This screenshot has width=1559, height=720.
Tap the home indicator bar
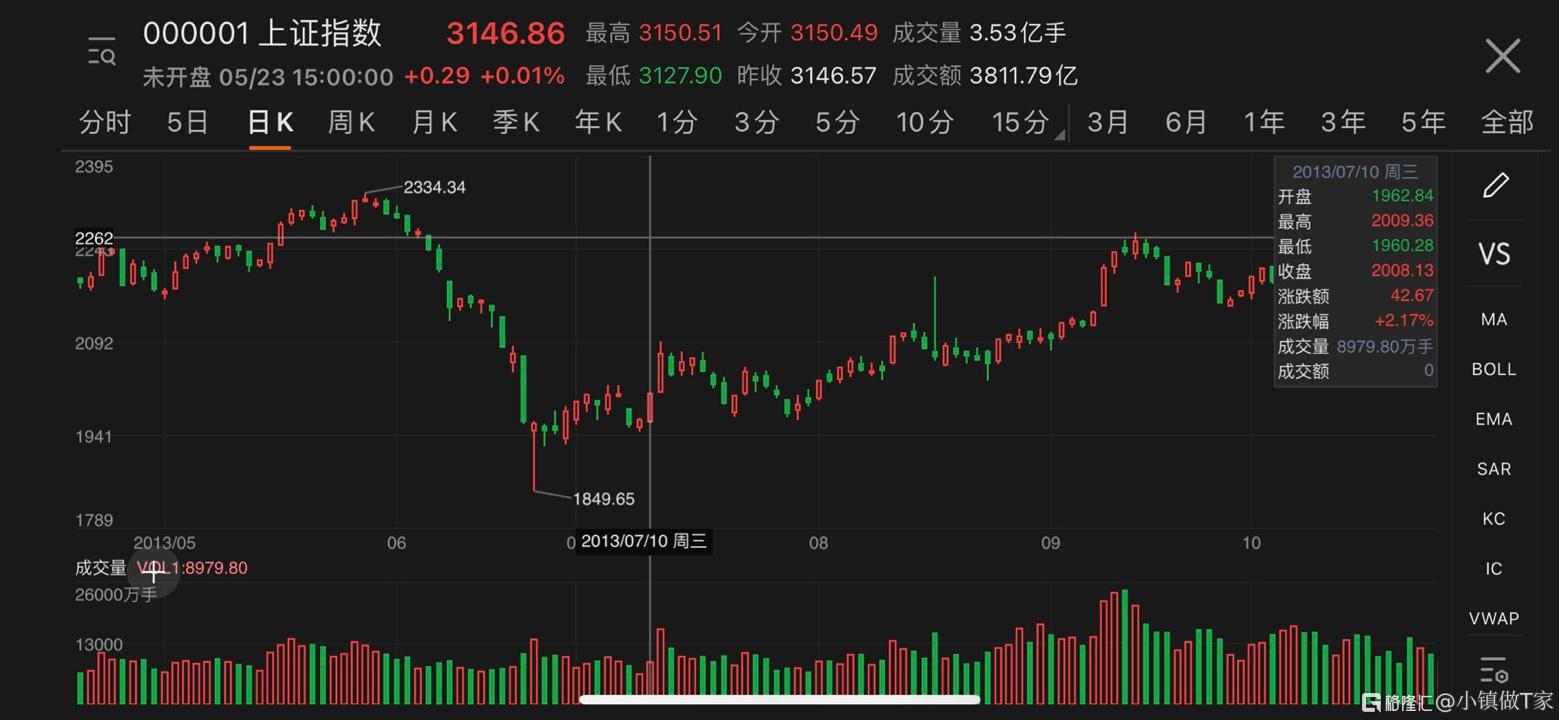coord(779,700)
